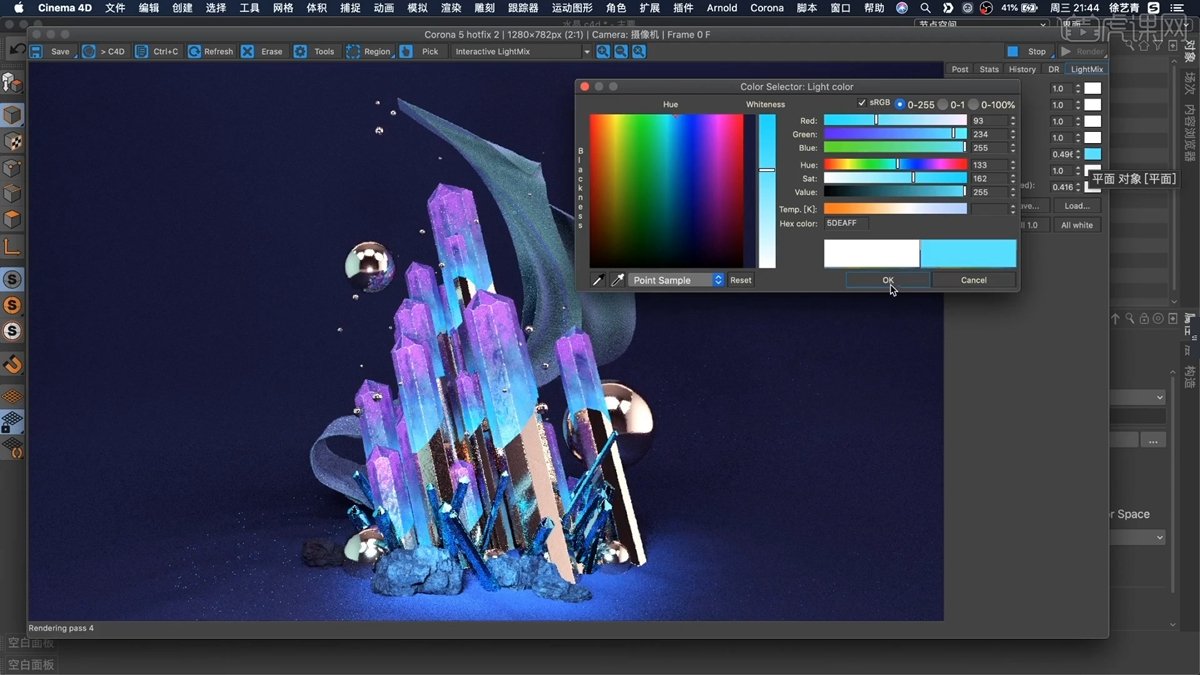Select the eyedropper color picker tool

point(617,280)
